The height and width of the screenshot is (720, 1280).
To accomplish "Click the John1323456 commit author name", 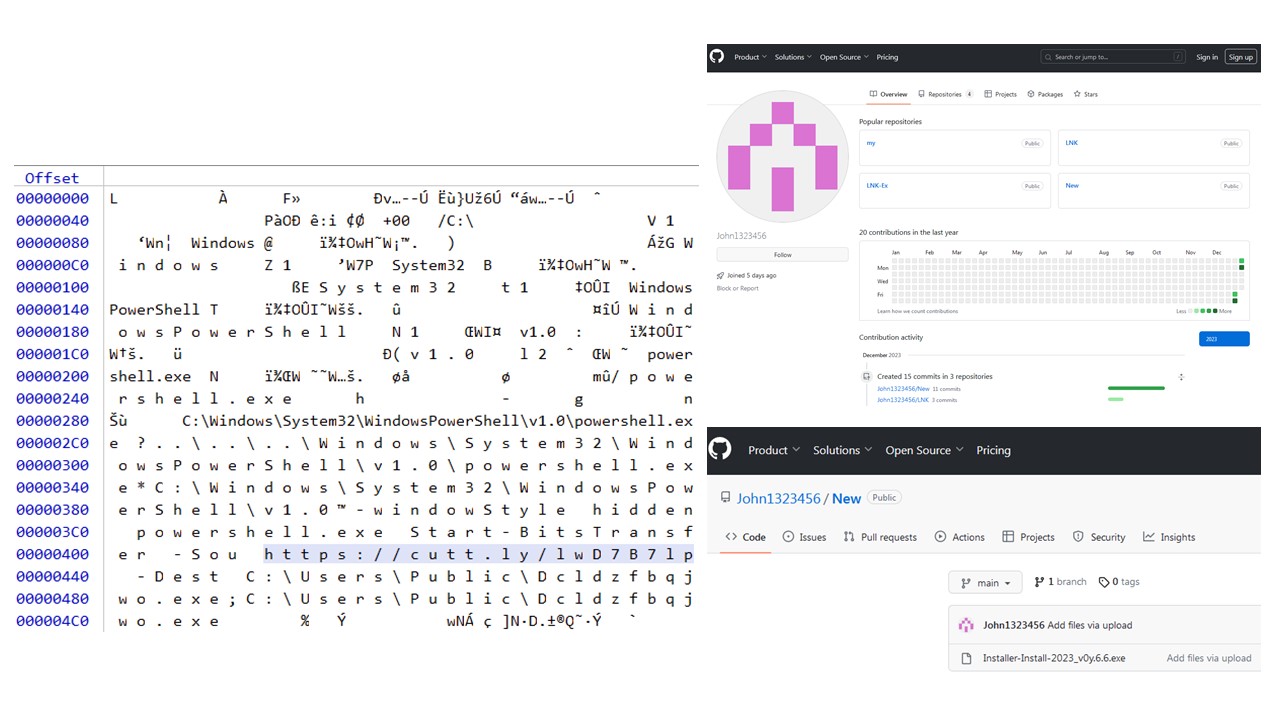I will coord(1013,625).
